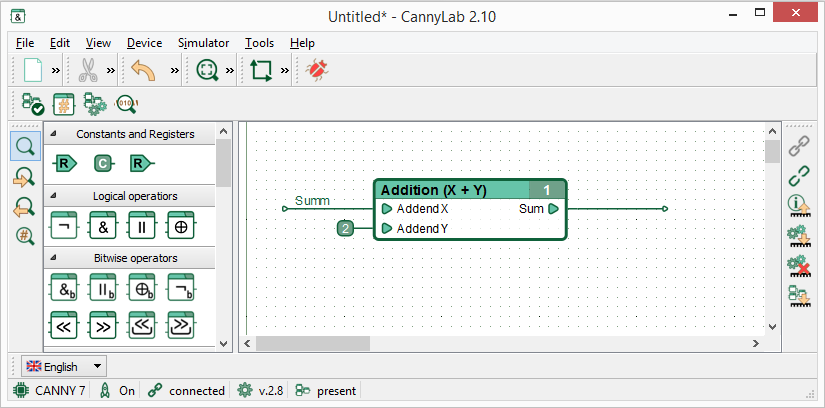The height and width of the screenshot is (408, 825).
Task: Open the Tools menu
Action: (x=259, y=43)
